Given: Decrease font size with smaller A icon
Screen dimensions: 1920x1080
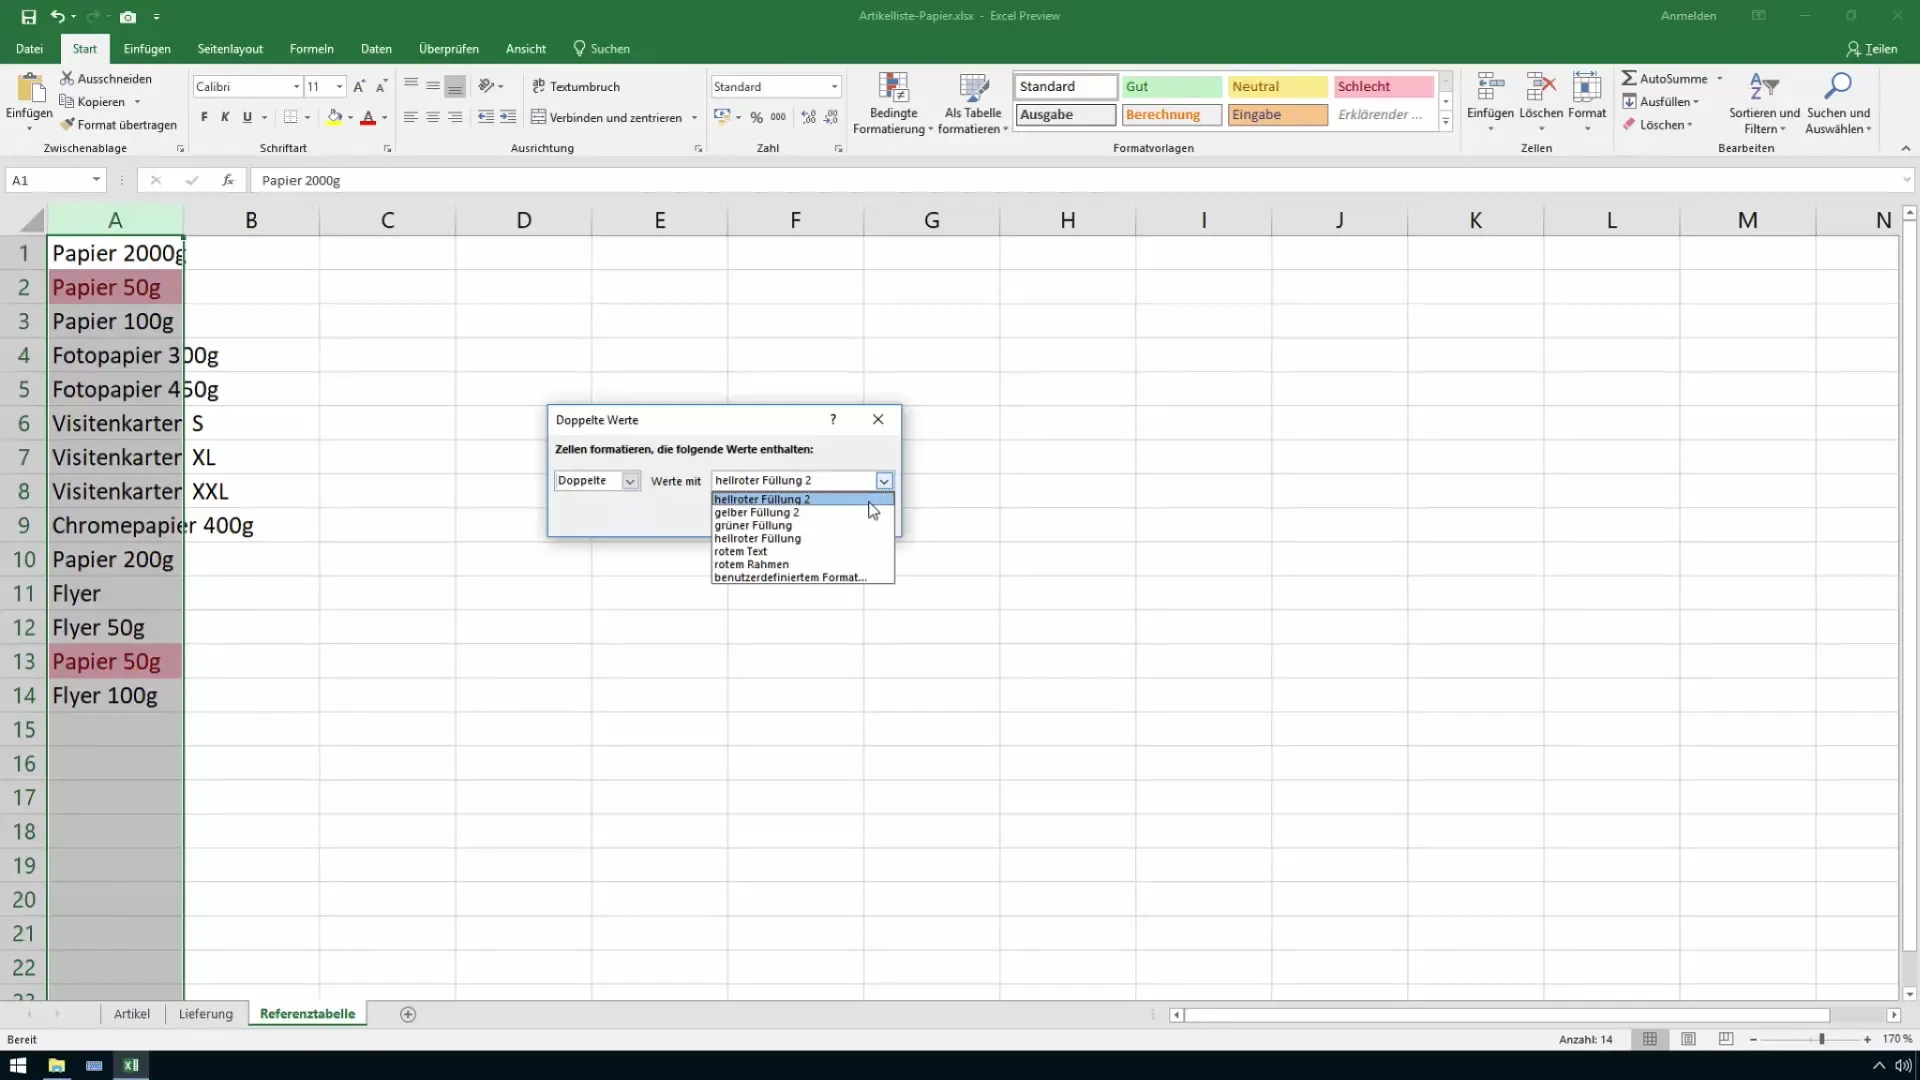Looking at the screenshot, I should 381,87.
